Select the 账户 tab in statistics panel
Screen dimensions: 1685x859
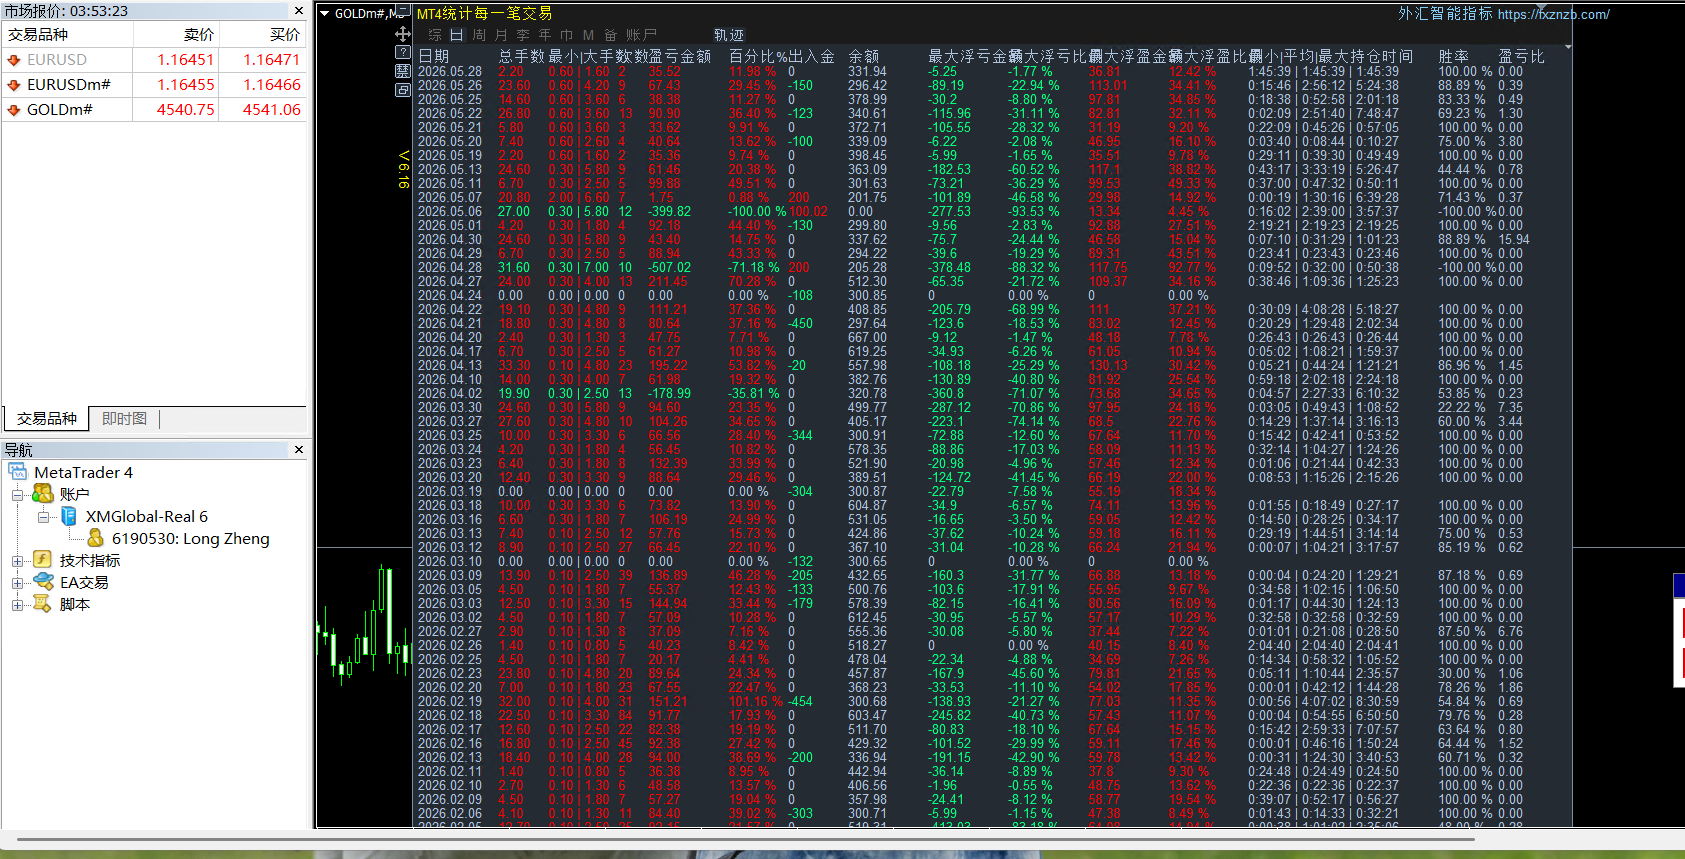click(641, 35)
